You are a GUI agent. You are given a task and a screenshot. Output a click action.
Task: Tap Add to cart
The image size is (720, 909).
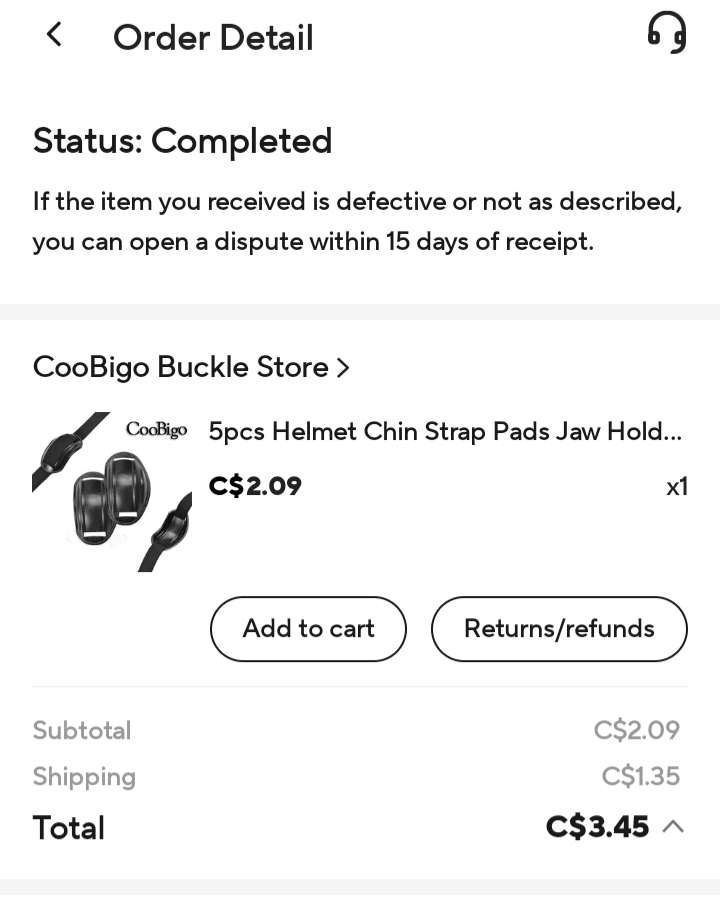tap(308, 629)
